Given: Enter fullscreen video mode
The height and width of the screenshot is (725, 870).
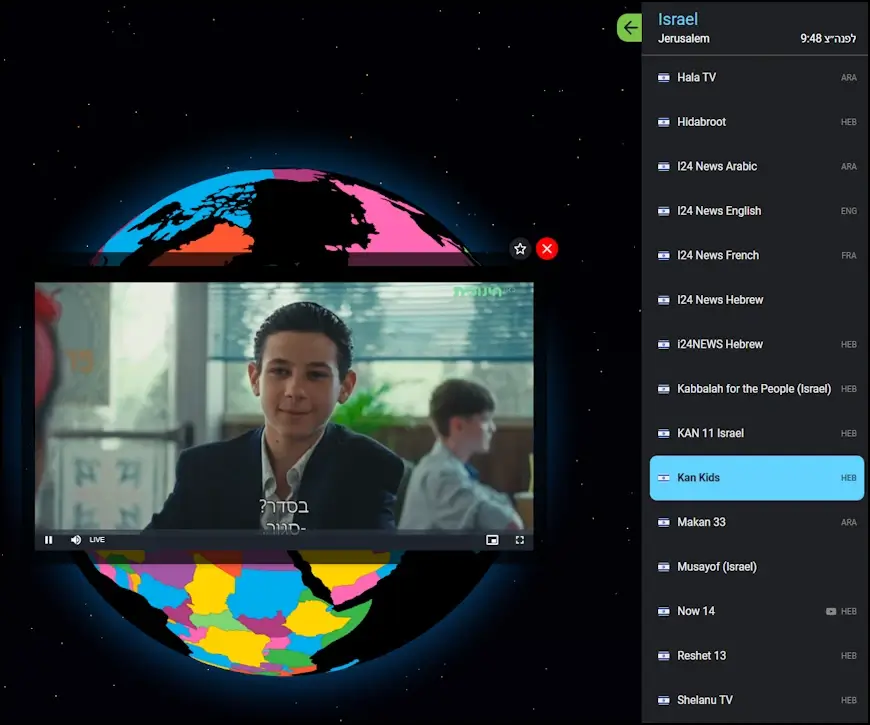Looking at the screenshot, I should [520, 540].
